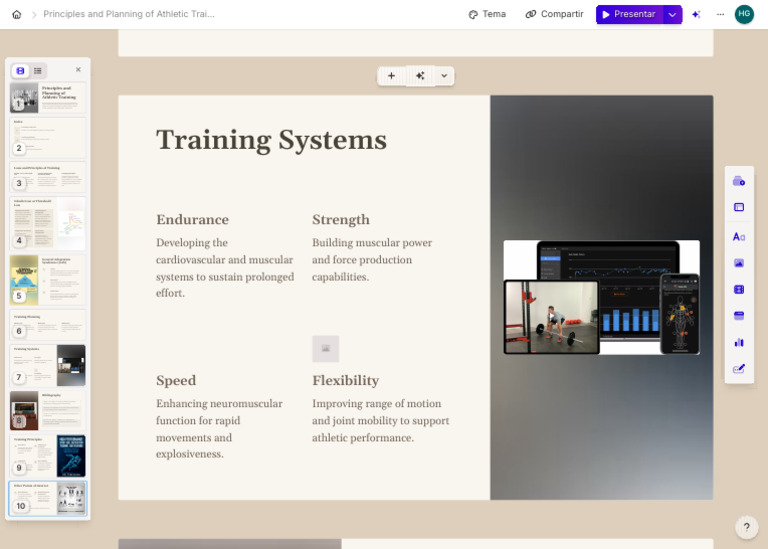Click the breadcrumb chevron separator
Image resolution: width=768 pixels, height=549 pixels.
[34, 15]
